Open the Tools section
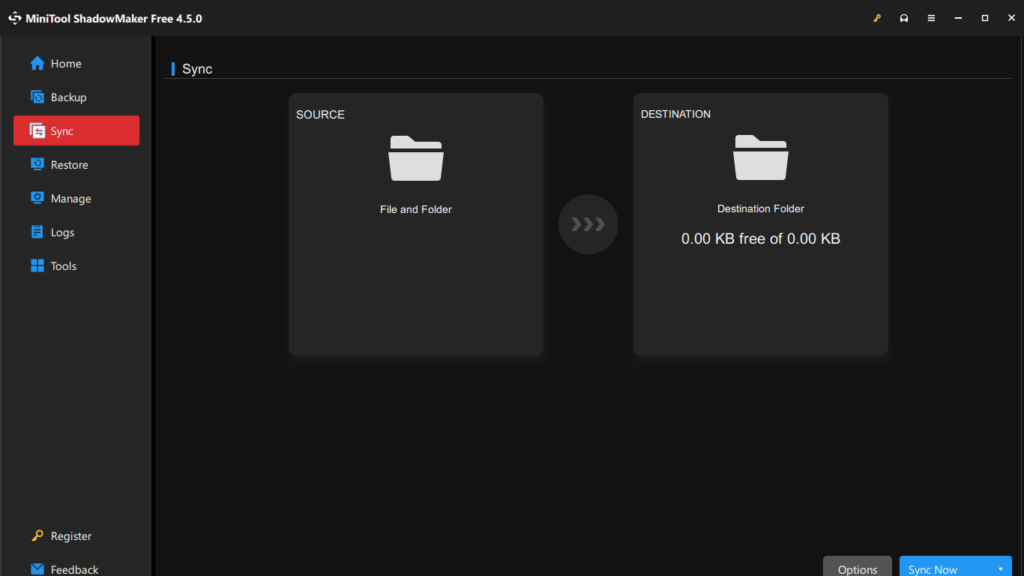This screenshot has width=1024, height=576. [x=63, y=267]
